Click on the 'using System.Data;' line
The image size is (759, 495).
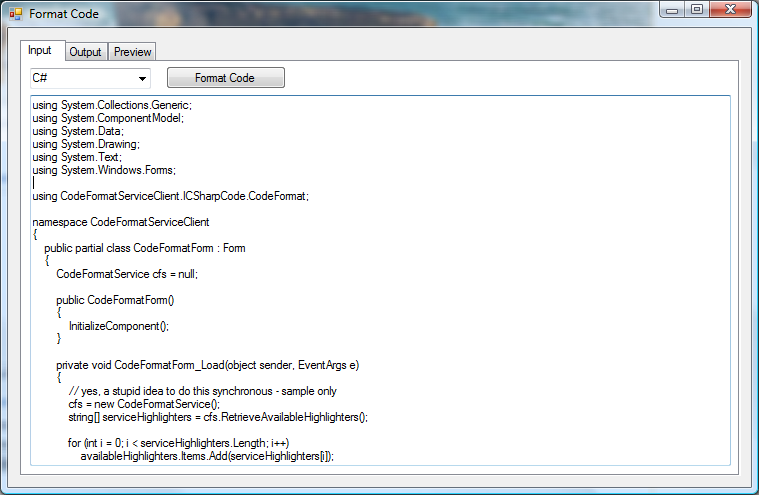coord(78,131)
